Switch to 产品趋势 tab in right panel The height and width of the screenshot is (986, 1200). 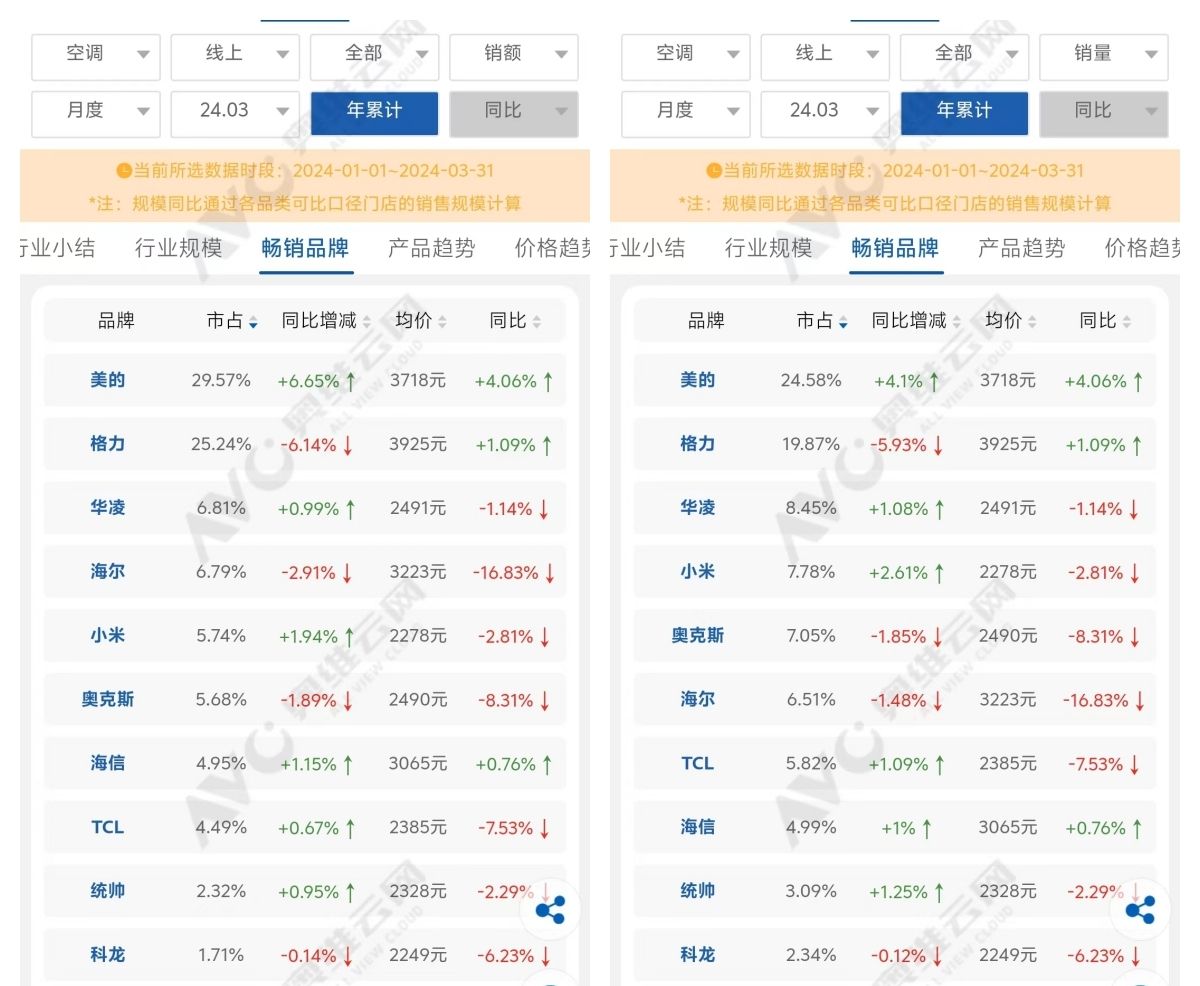click(1022, 248)
